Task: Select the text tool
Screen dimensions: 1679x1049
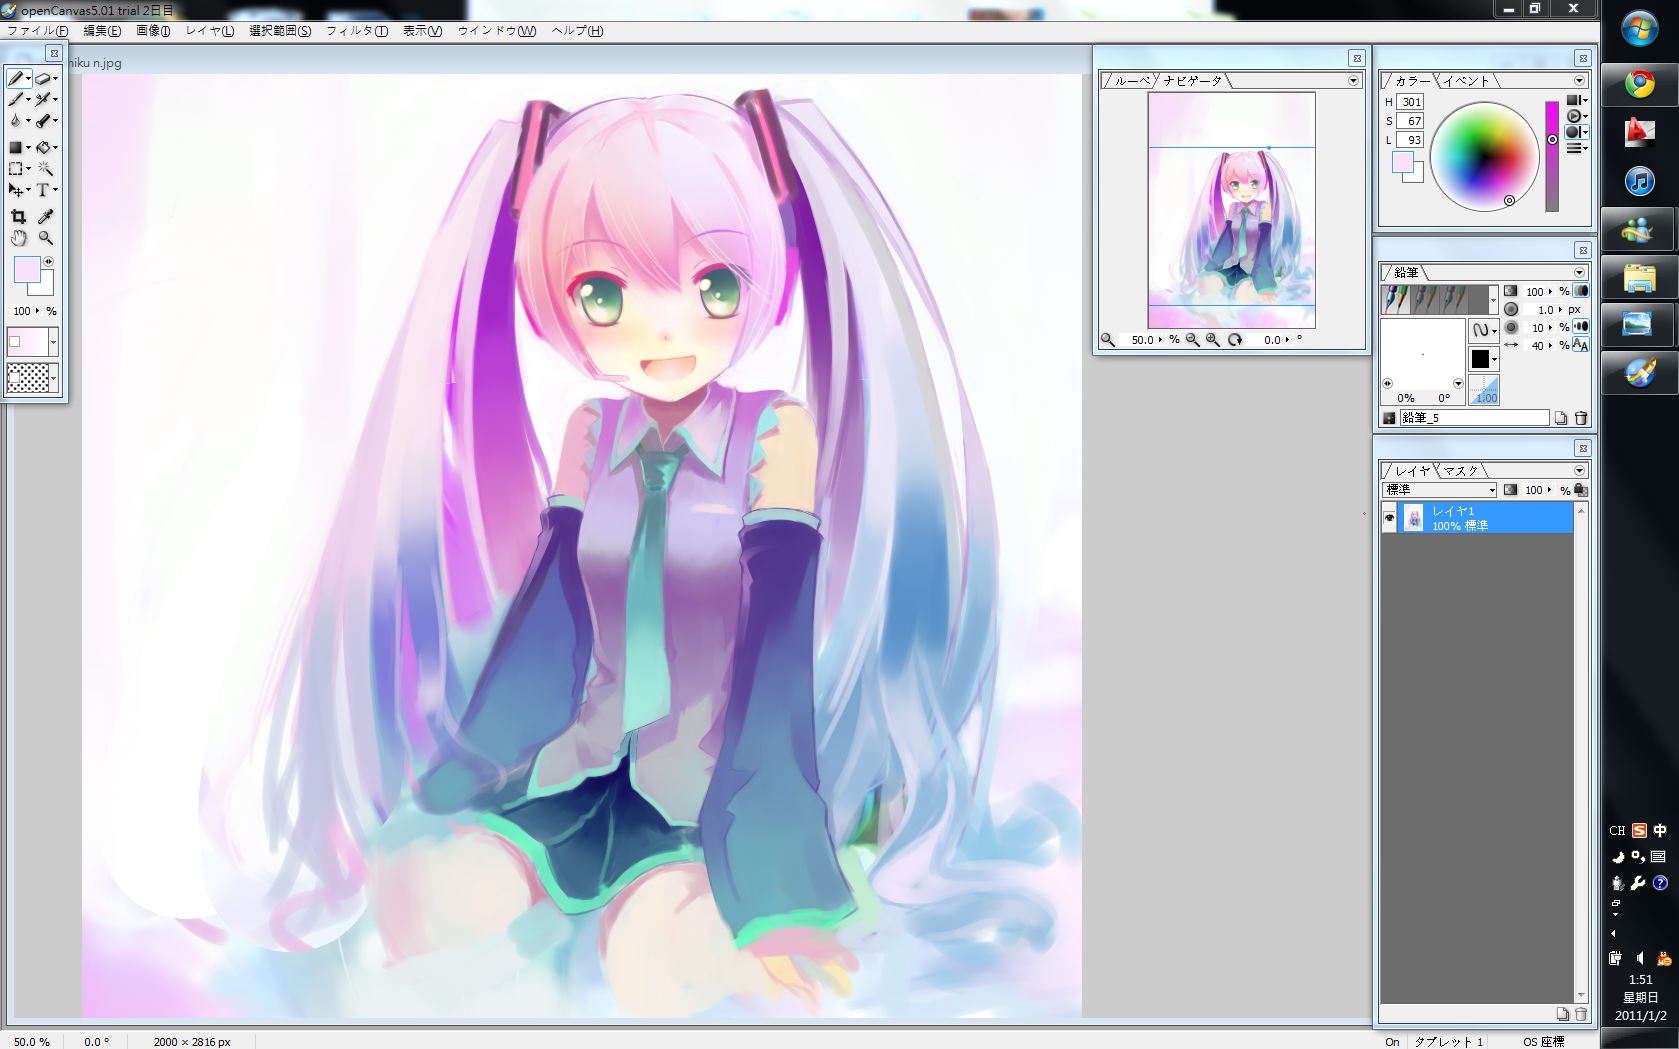Action: coord(43,190)
